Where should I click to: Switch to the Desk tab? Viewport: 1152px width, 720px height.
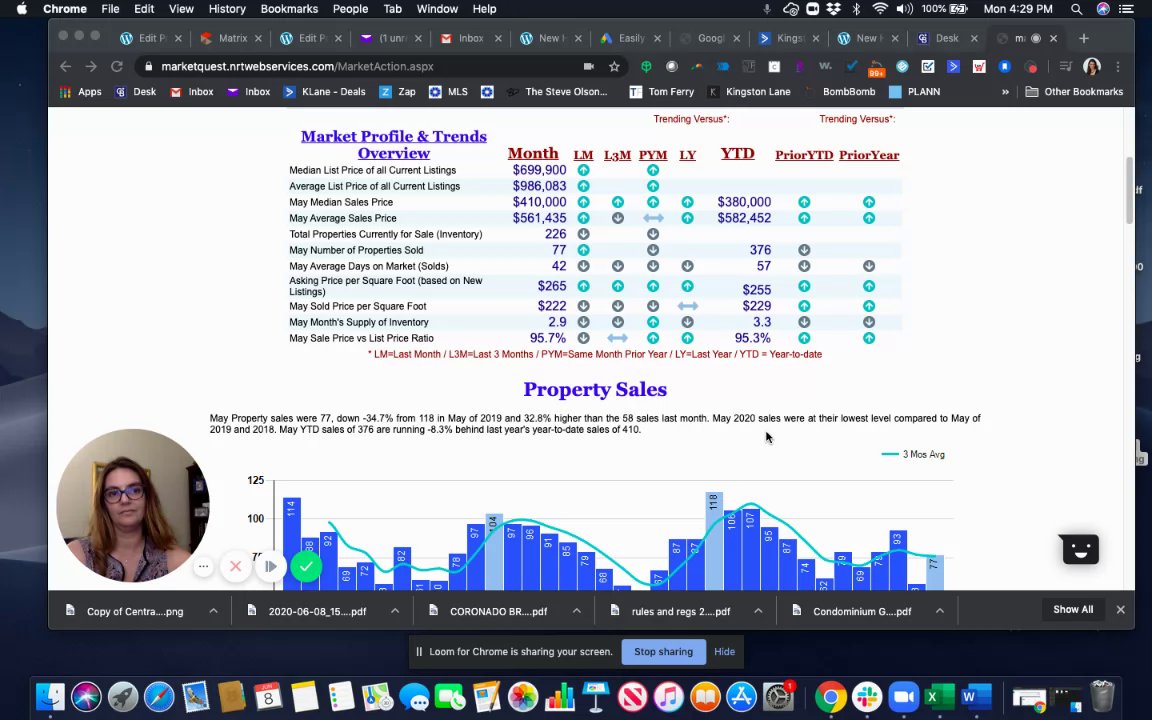click(x=948, y=38)
